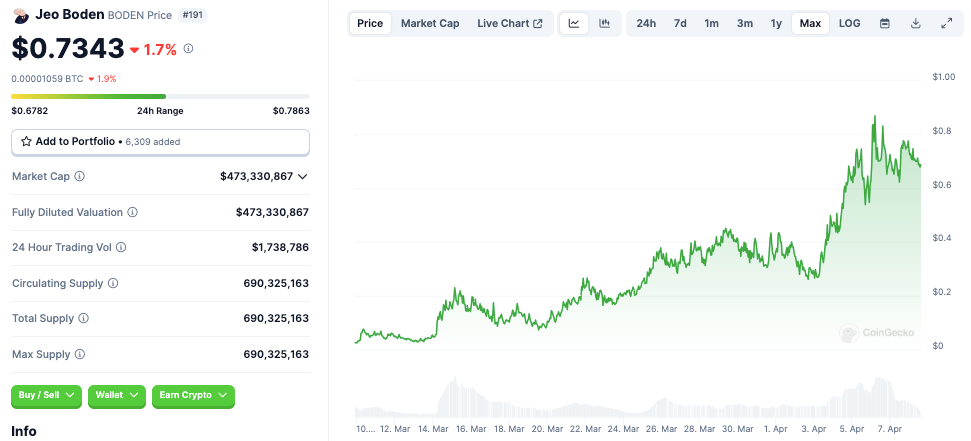The height and width of the screenshot is (441, 971).
Task: Expand the Market Cap value chevron
Action: click(x=302, y=177)
